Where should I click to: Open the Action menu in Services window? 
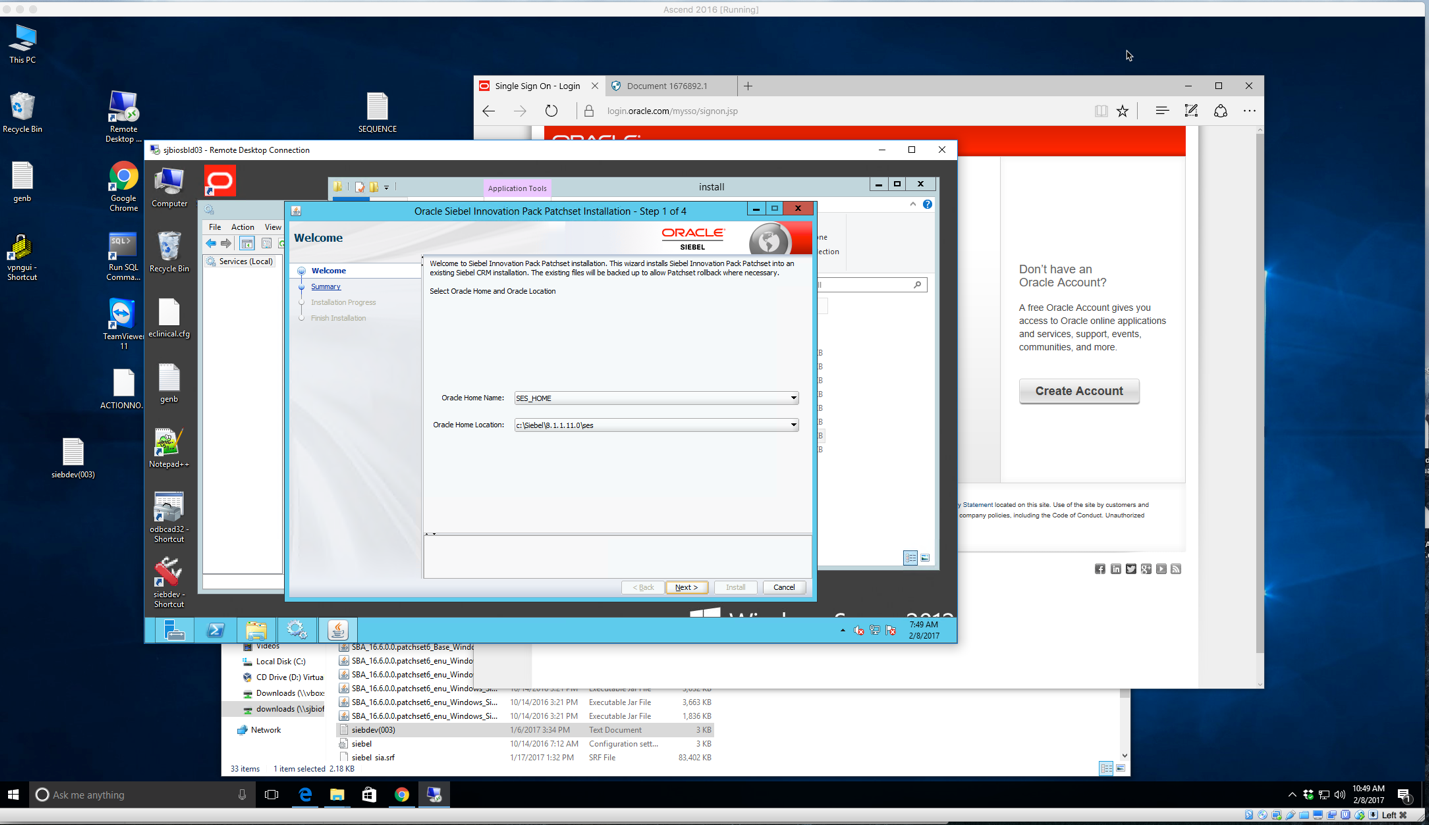pos(242,227)
